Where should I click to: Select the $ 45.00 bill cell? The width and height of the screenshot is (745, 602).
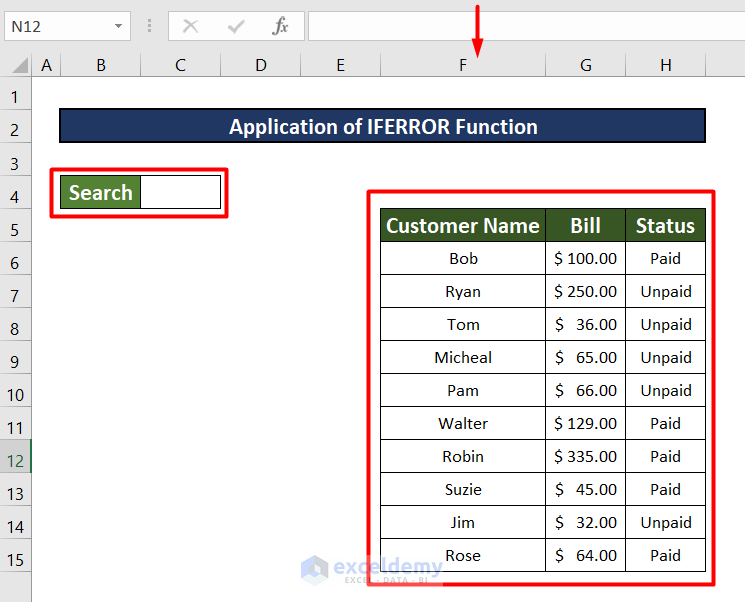tap(585, 489)
